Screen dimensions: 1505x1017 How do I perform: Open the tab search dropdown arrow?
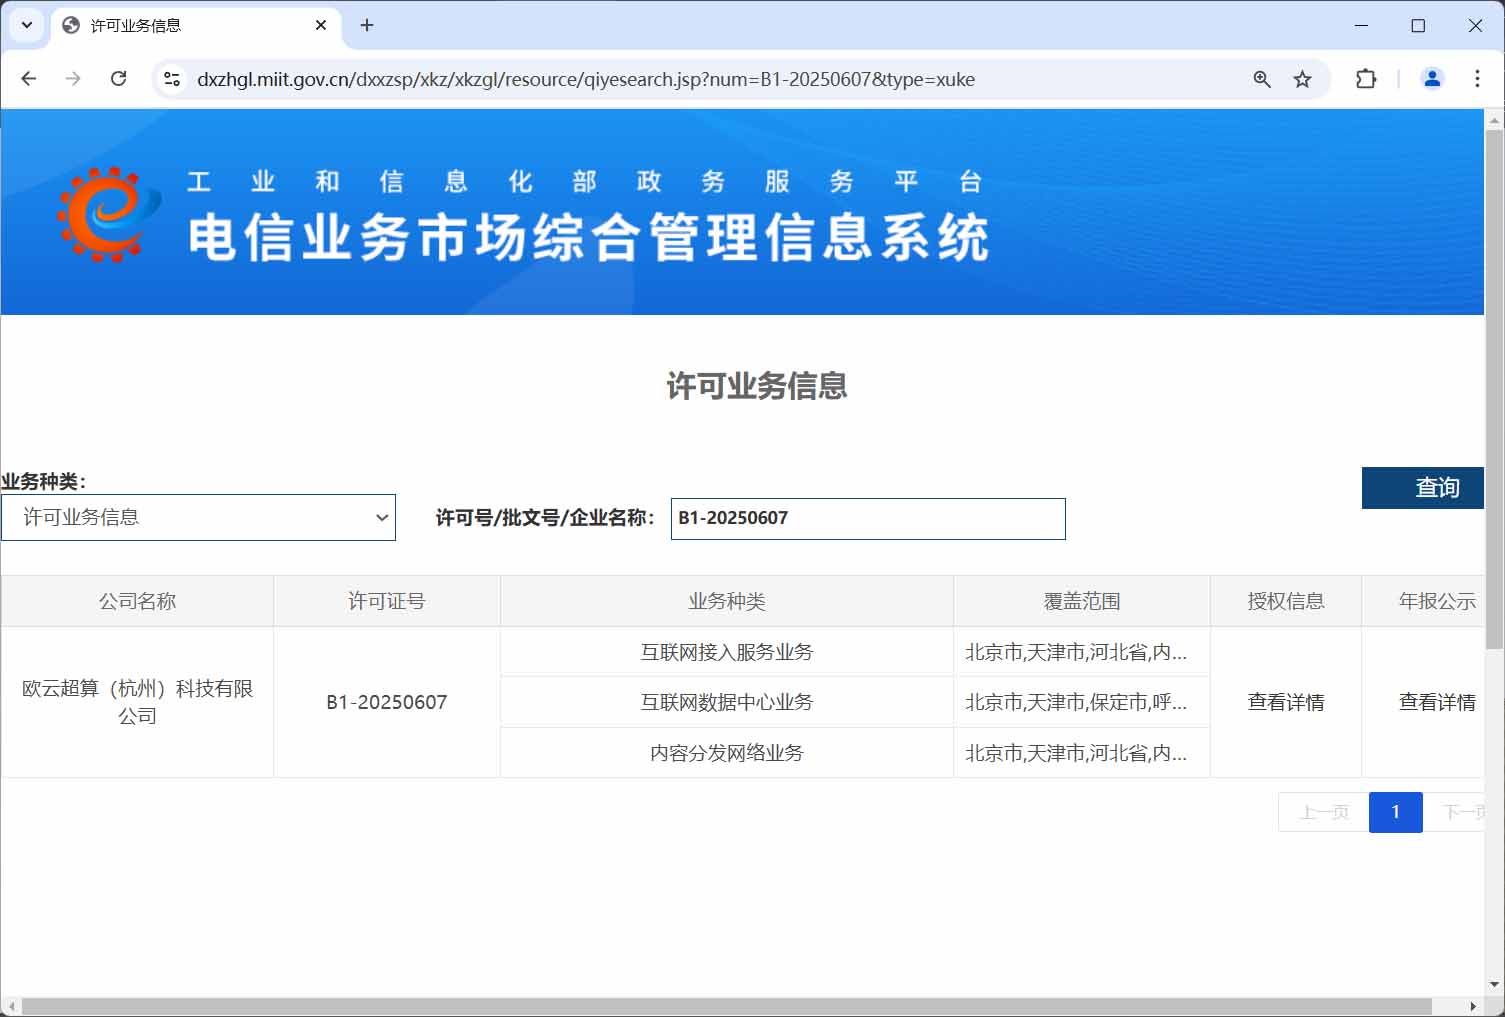(27, 25)
